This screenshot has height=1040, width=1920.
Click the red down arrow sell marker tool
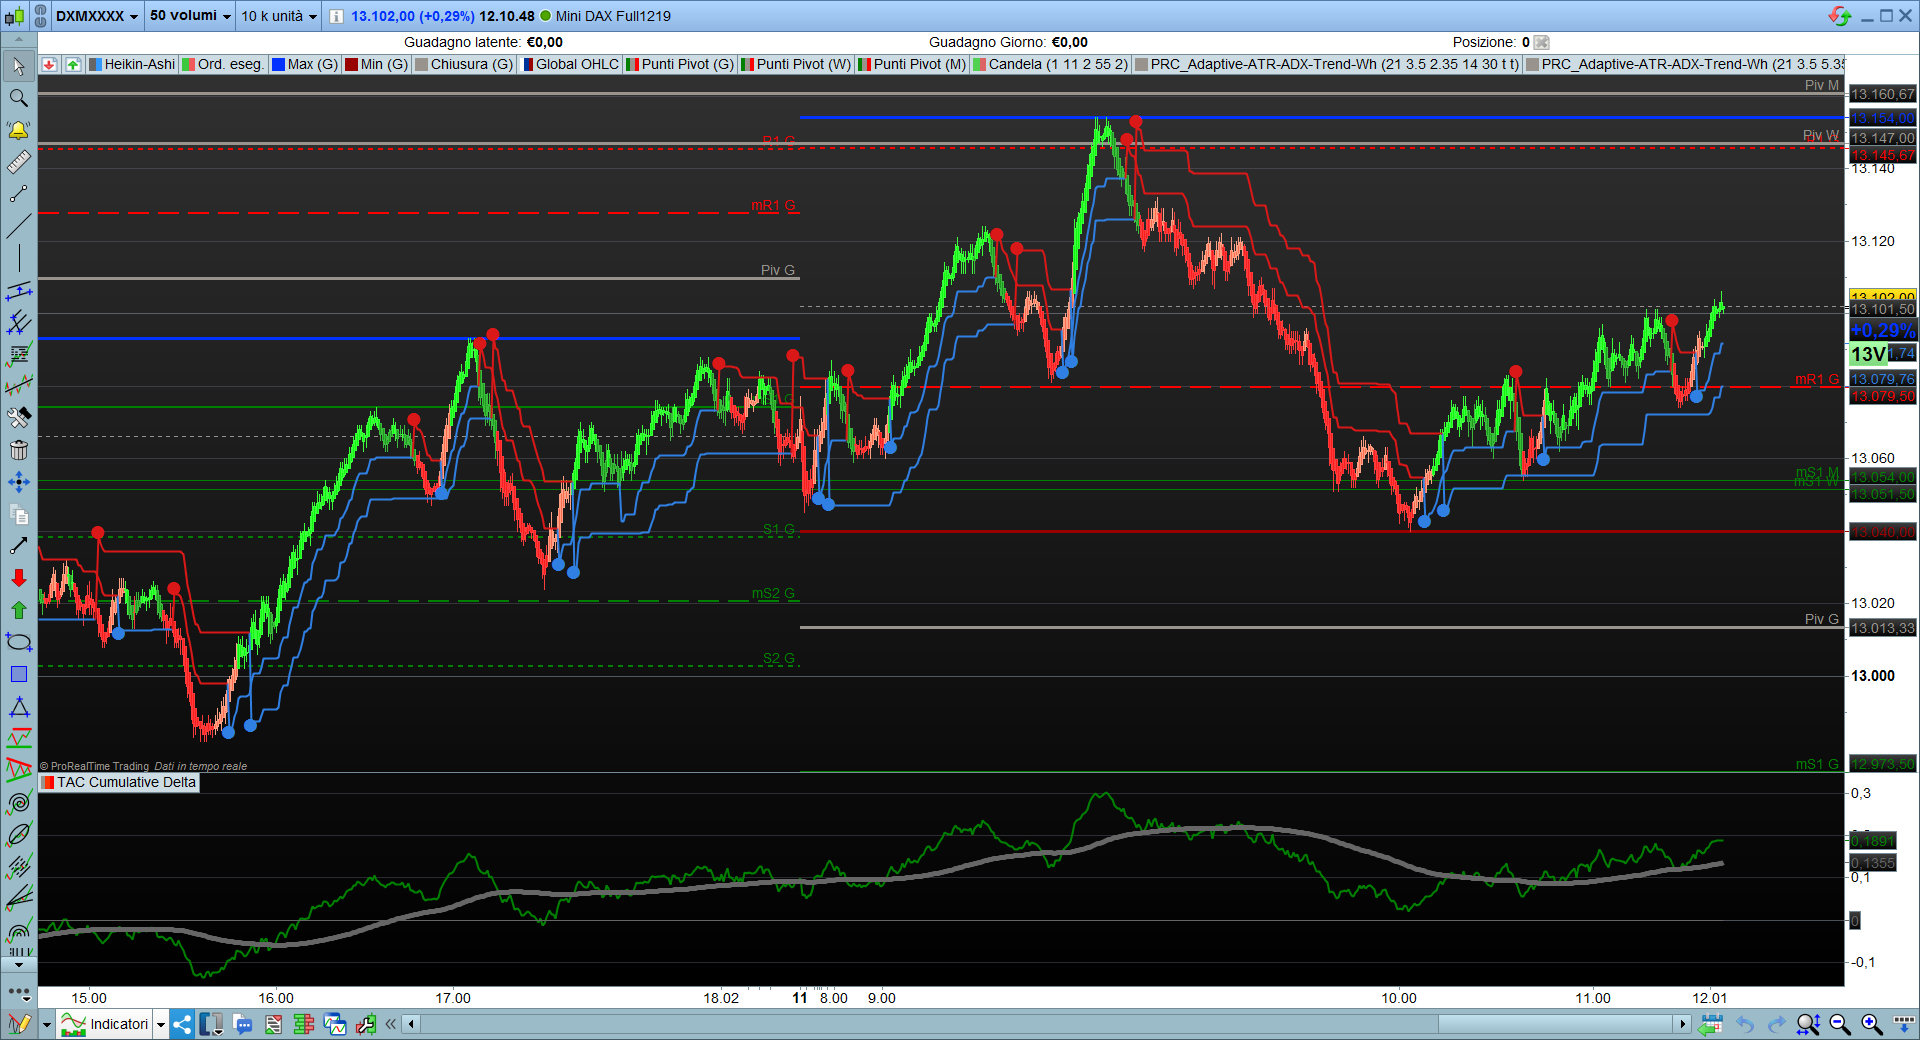18,578
